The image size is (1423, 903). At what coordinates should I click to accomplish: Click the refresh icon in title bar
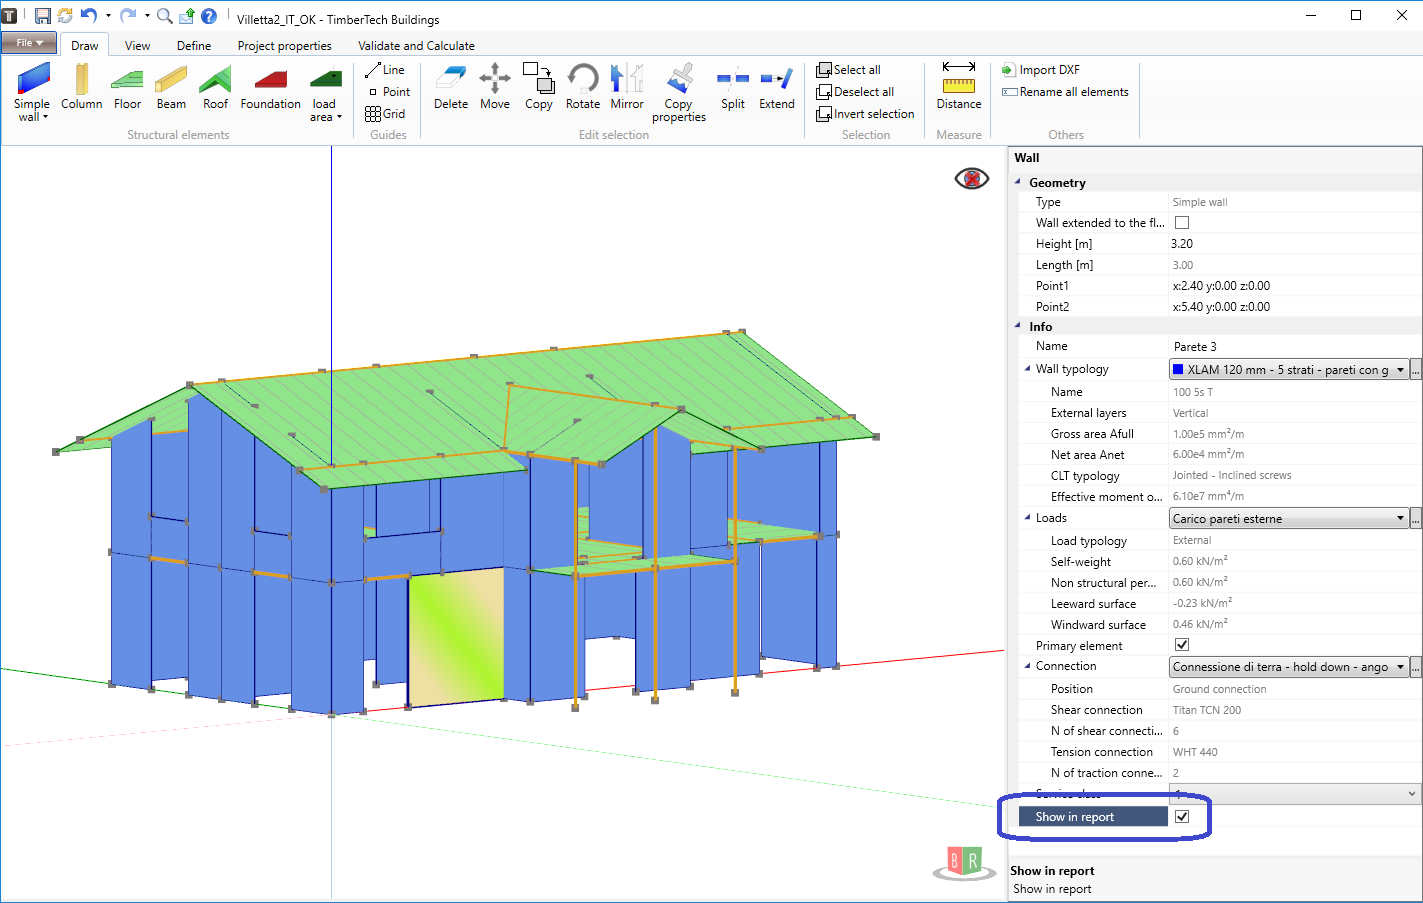pos(65,16)
